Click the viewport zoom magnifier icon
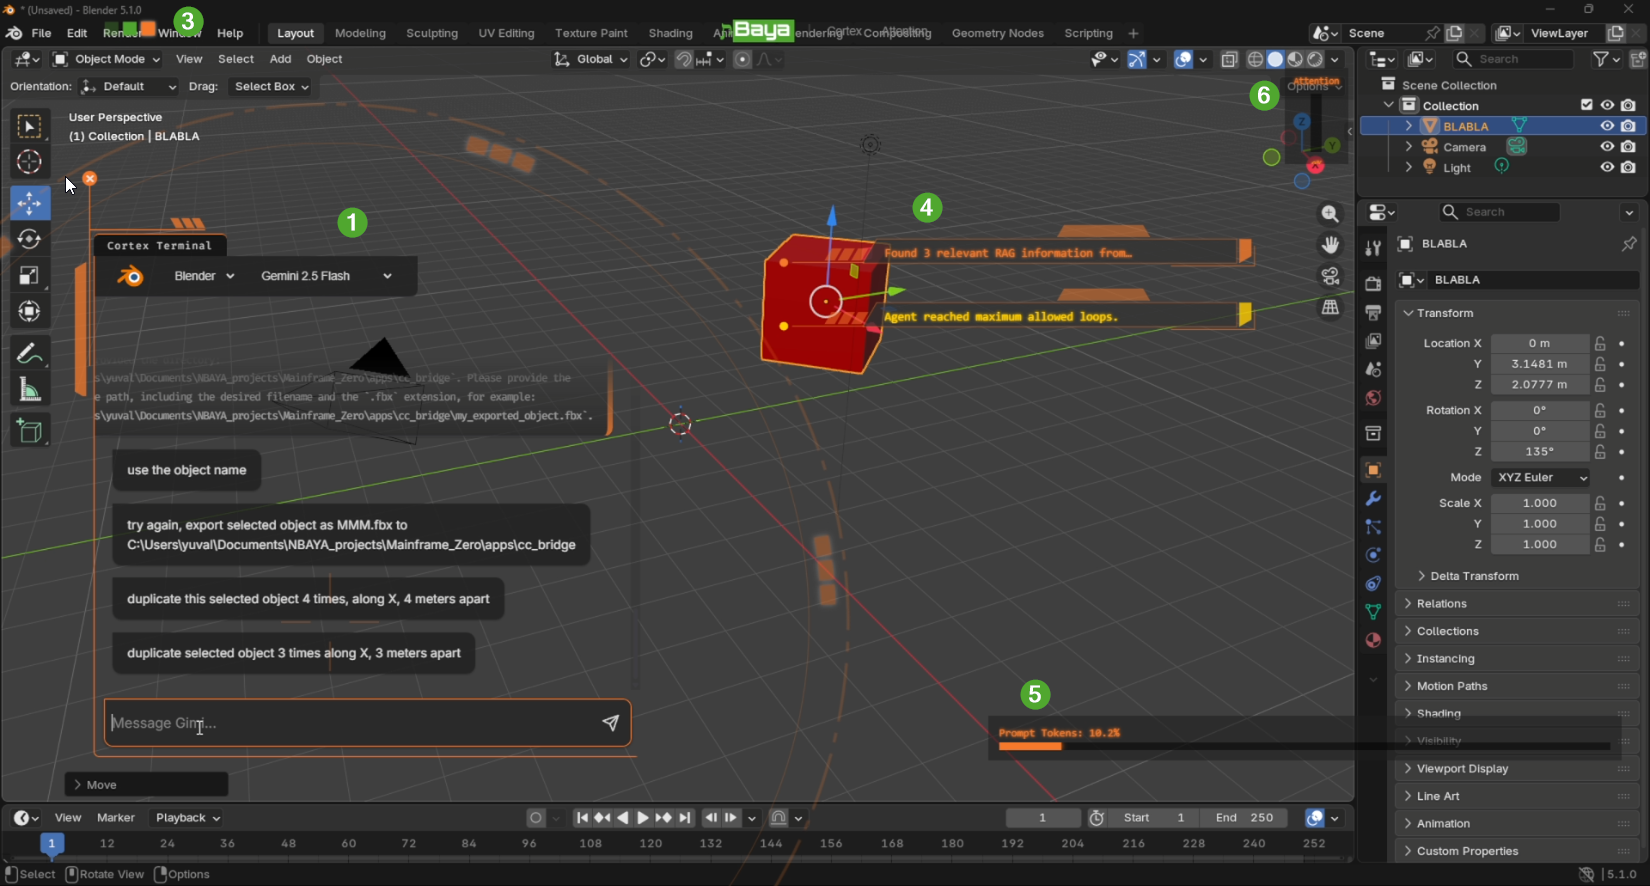 click(1330, 214)
